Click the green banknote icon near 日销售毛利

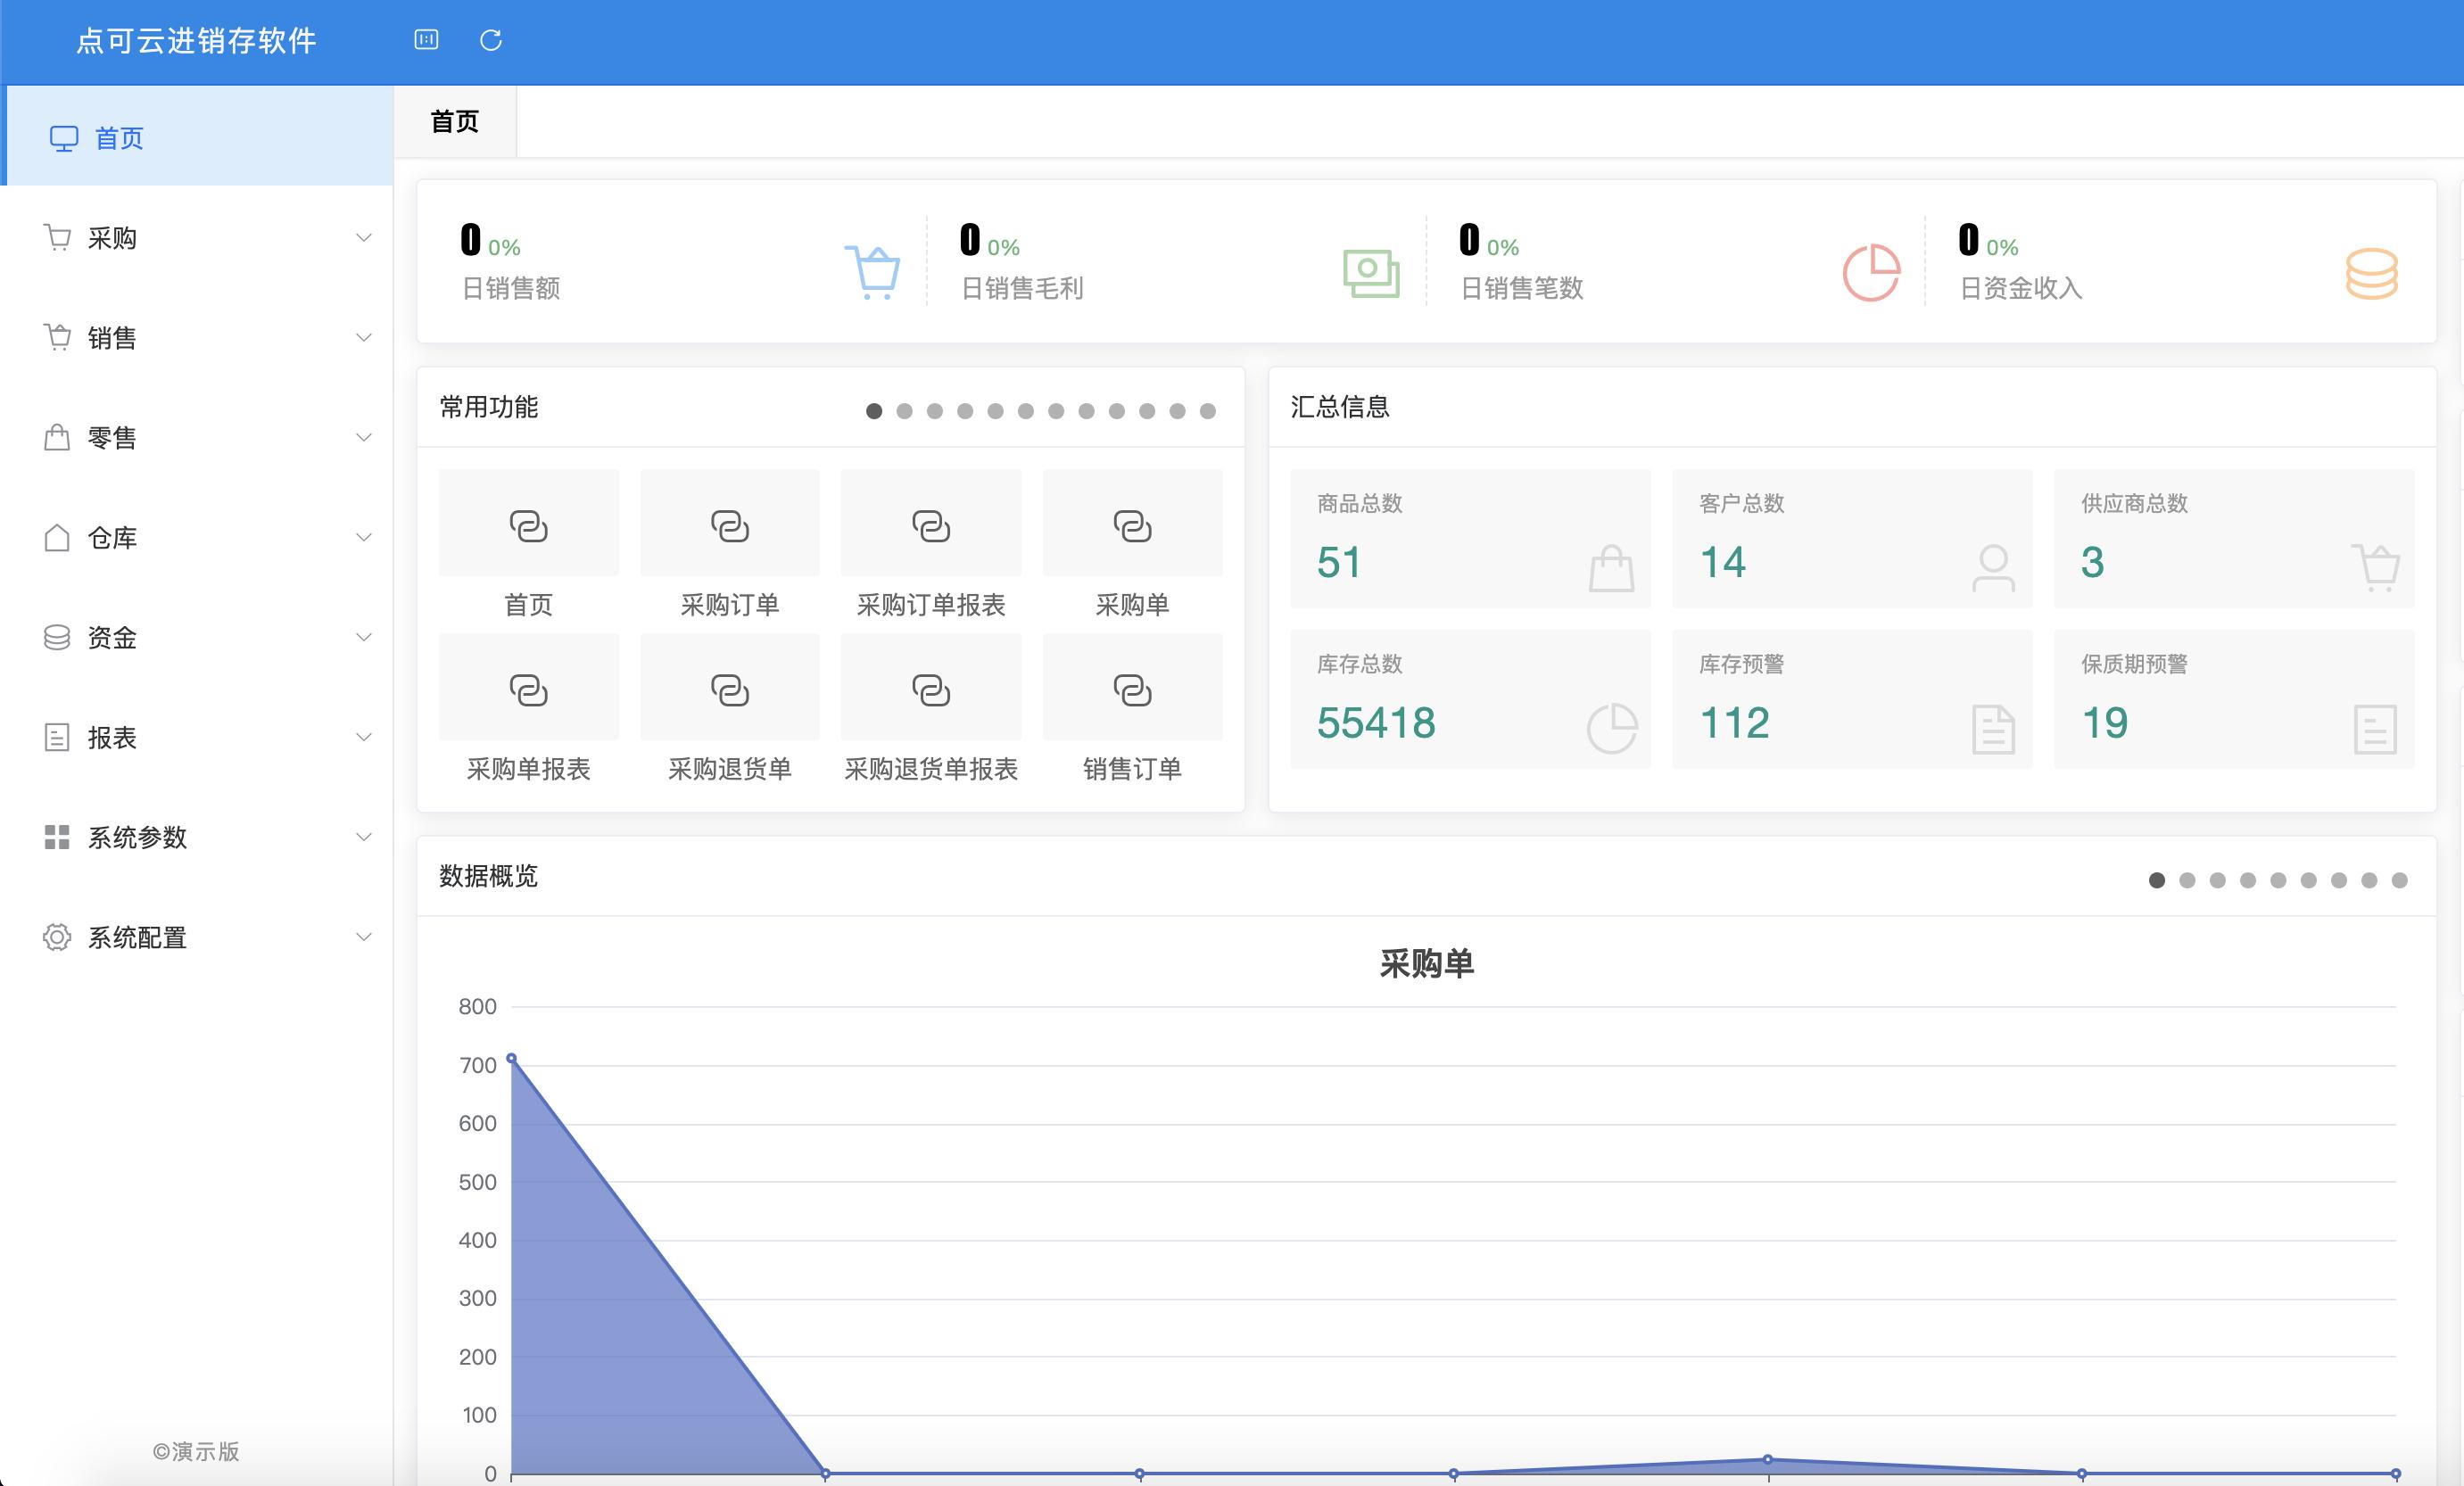coord(1370,270)
